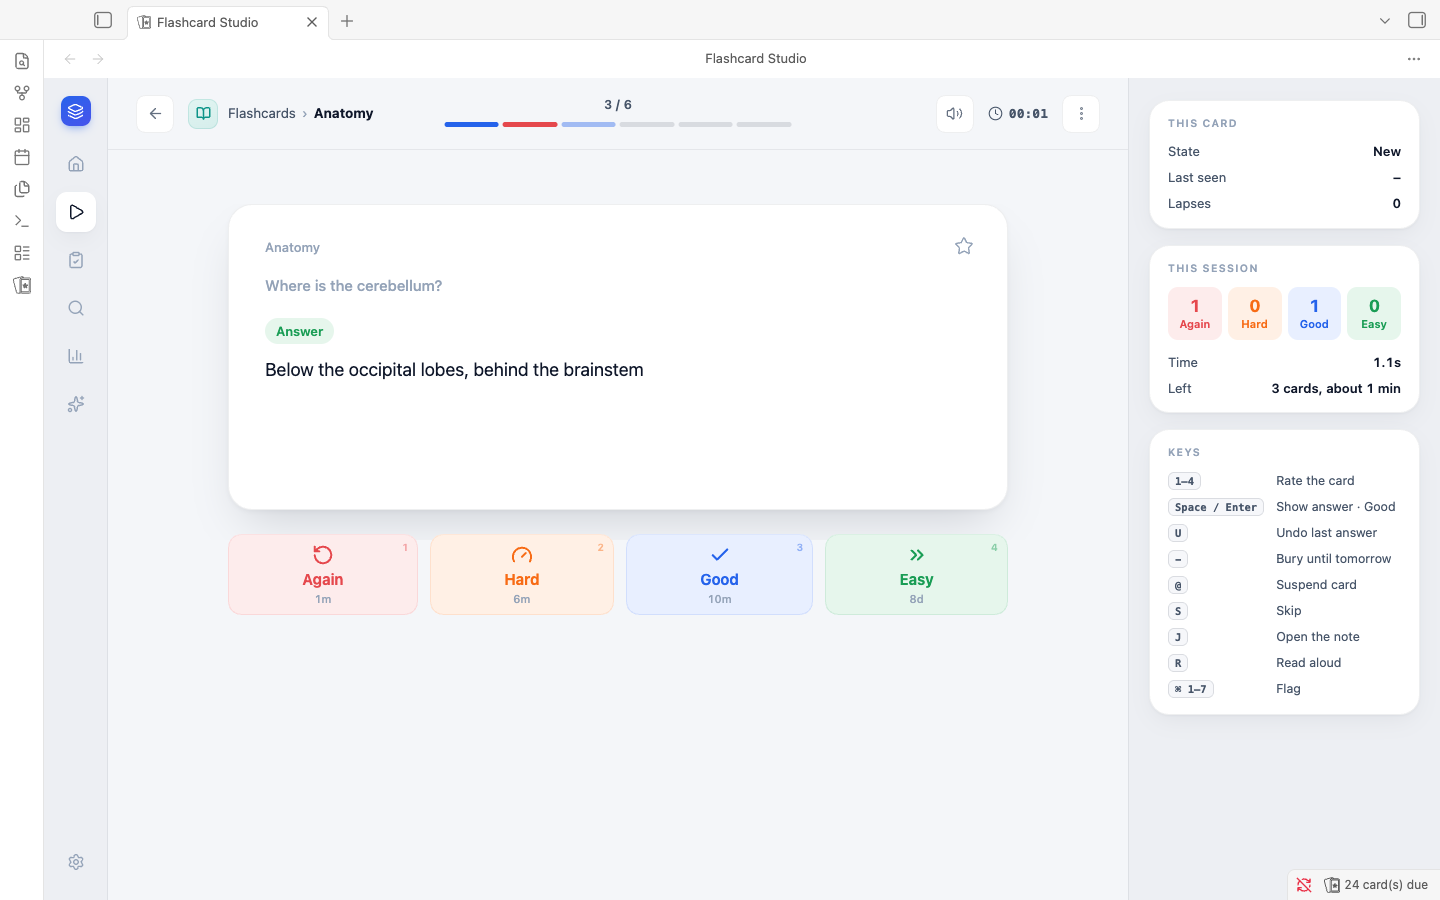Open the sparkles AI icon in sidebar

click(x=76, y=404)
